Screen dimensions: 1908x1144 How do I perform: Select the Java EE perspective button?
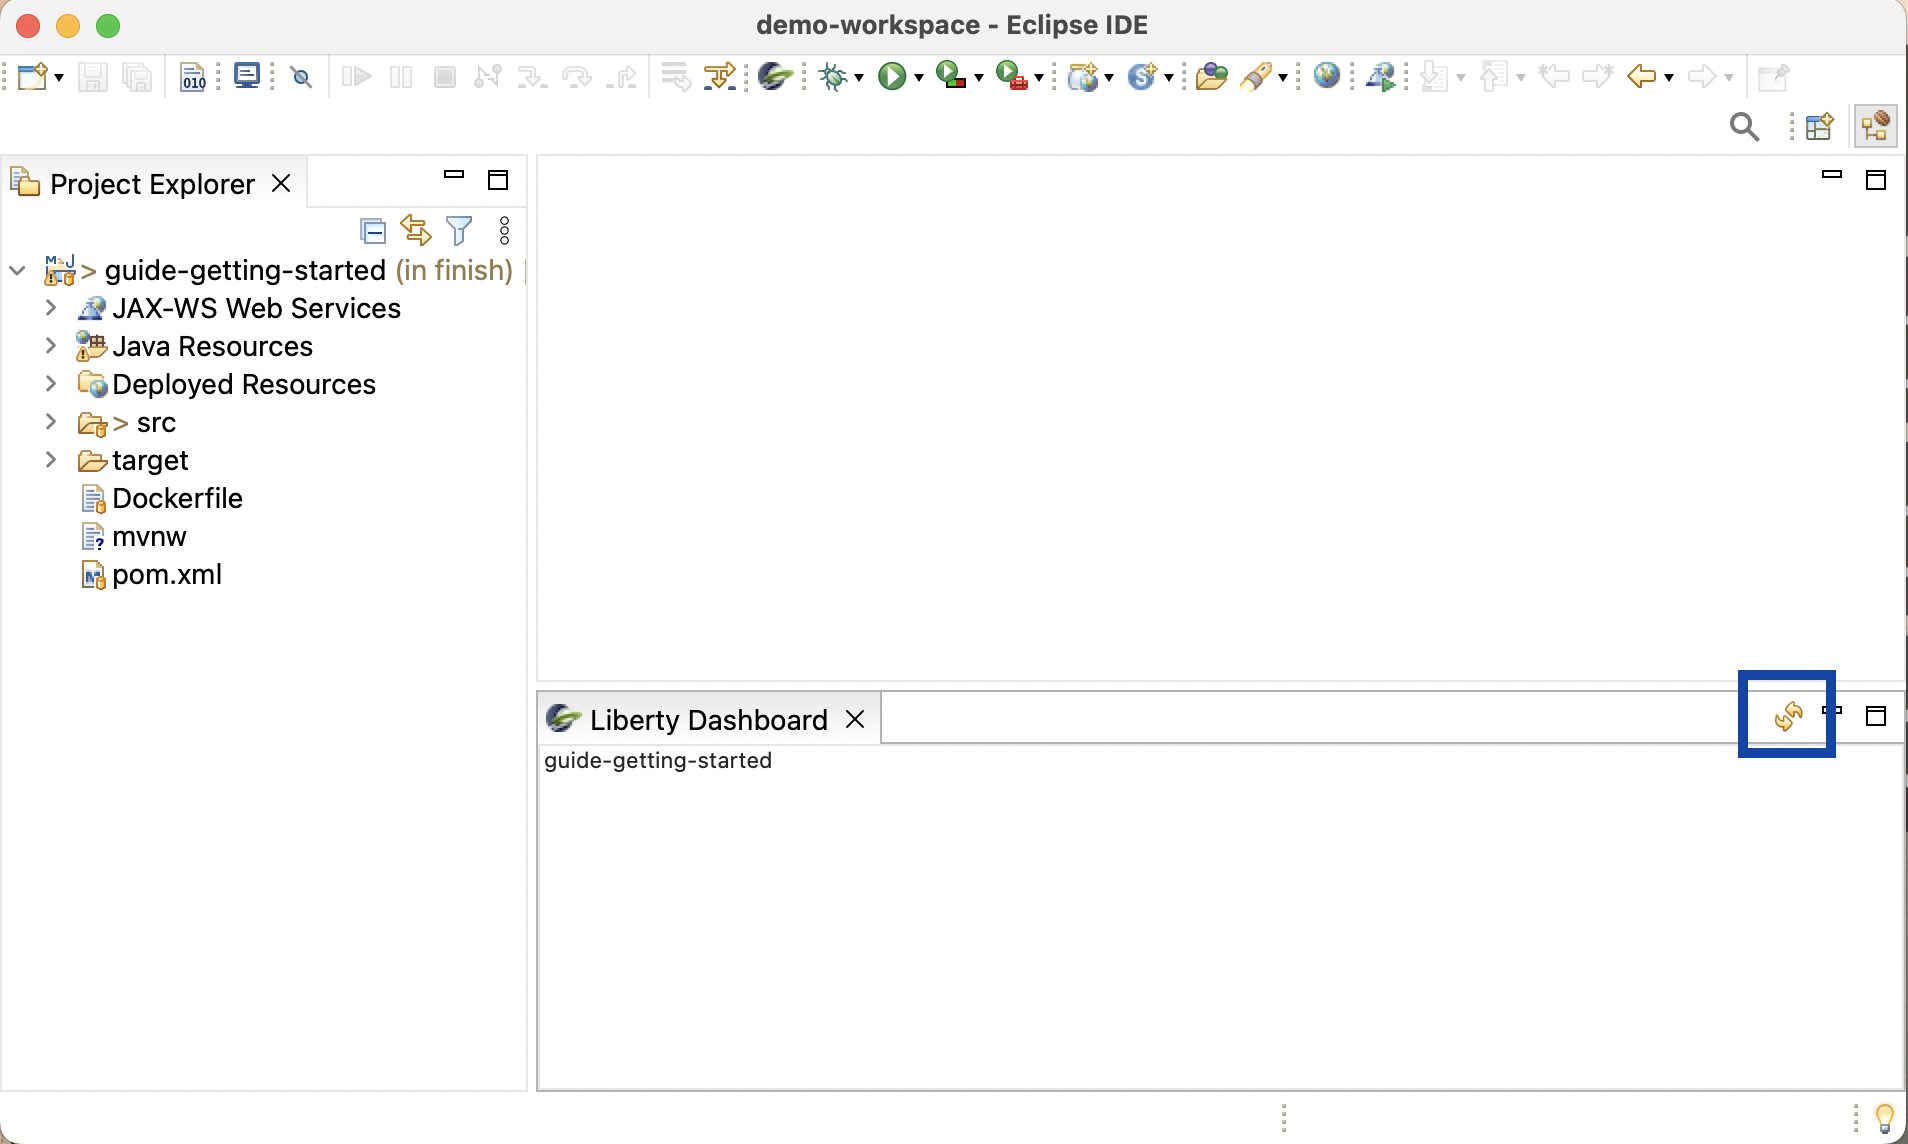(1875, 126)
